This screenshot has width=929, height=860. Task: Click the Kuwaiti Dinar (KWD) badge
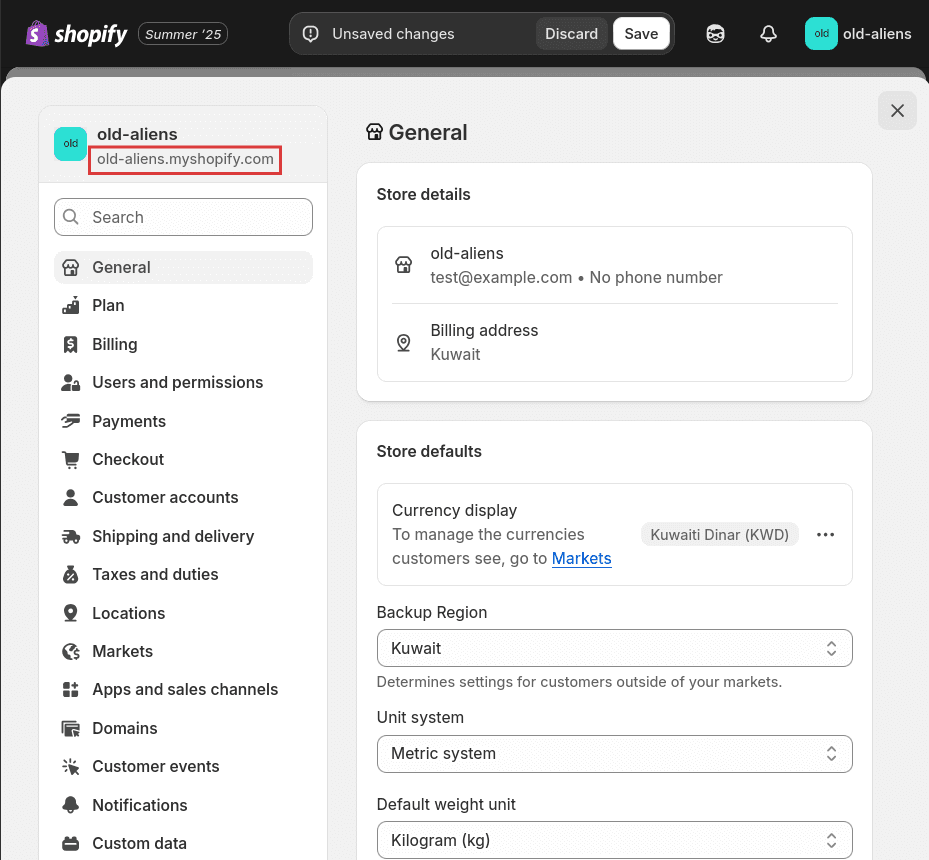click(719, 535)
